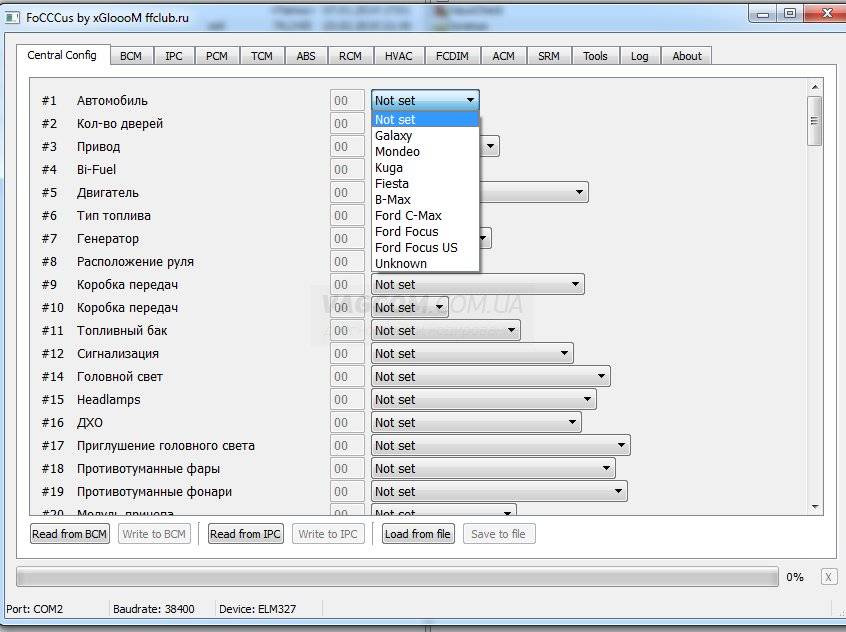Click the Write to IPC button
Image resolution: width=846 pixels, height=632 pixels.
pos(328,534)
